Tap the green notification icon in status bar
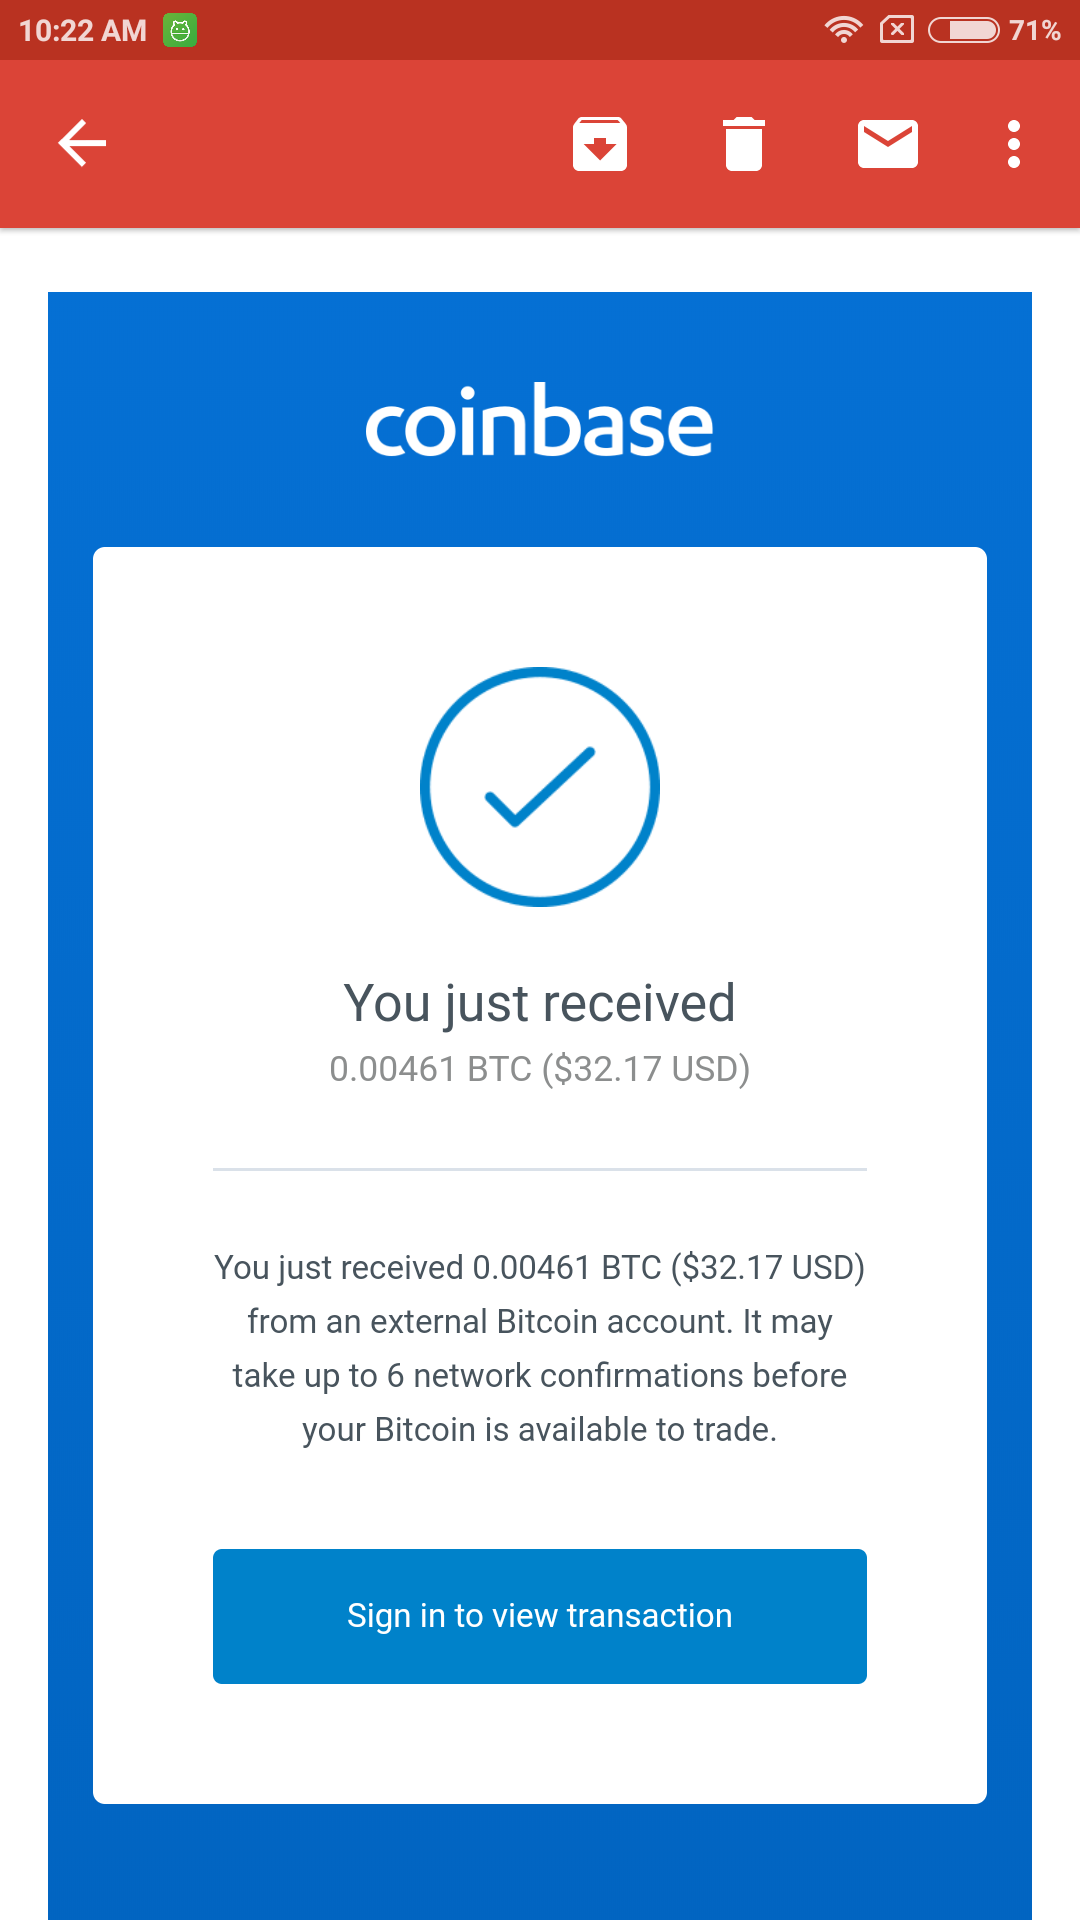Image resolution: width=1080 pixels, height=1920 pixels. (x=180, y=30)
